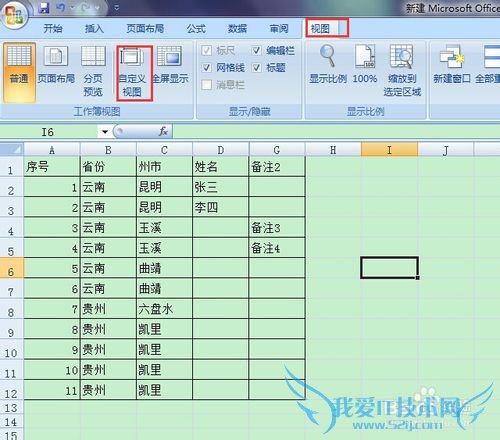Select row 12 header
The height and width of the screenshot is (440, 500).
point(11,390)
